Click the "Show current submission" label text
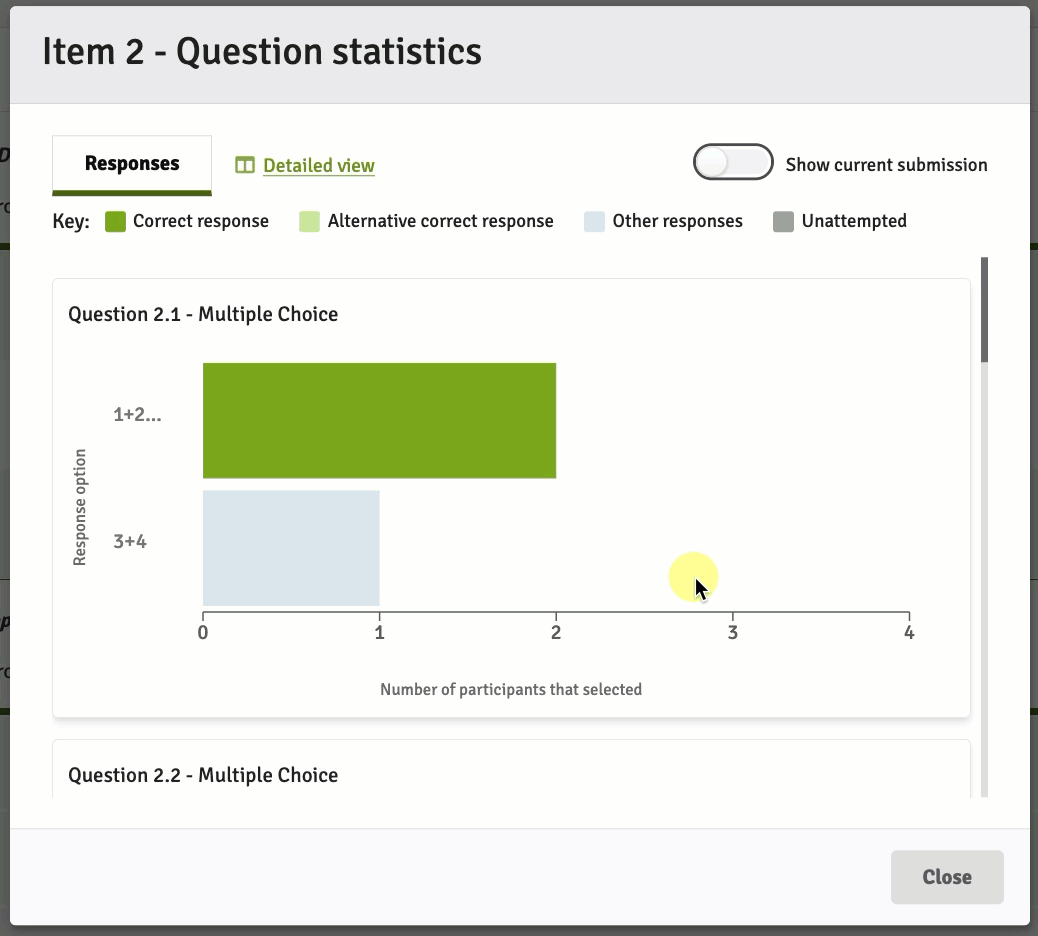This screenshot has width=1038, height=936. tap(886, 165)
